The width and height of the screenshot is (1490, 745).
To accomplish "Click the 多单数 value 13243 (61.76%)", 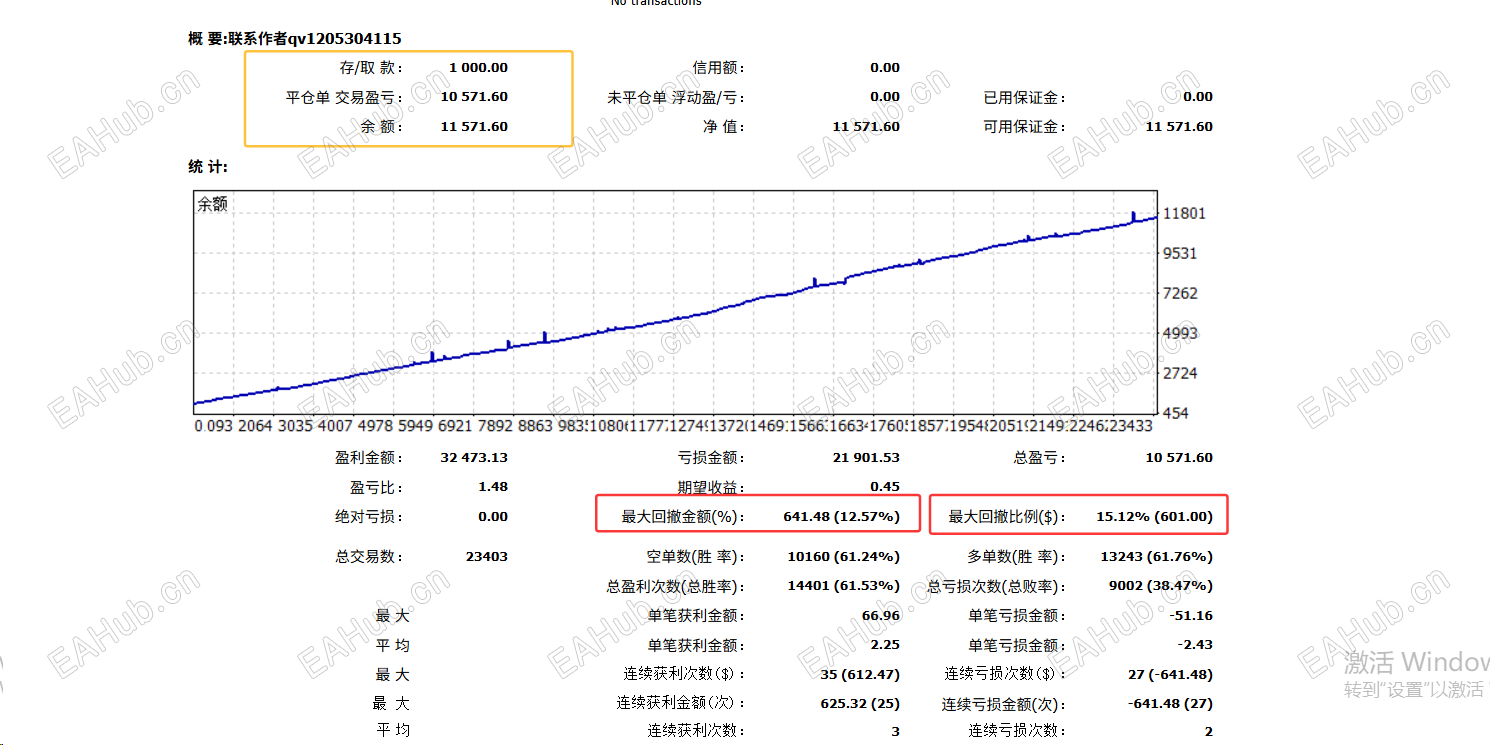I will 1157,557.
